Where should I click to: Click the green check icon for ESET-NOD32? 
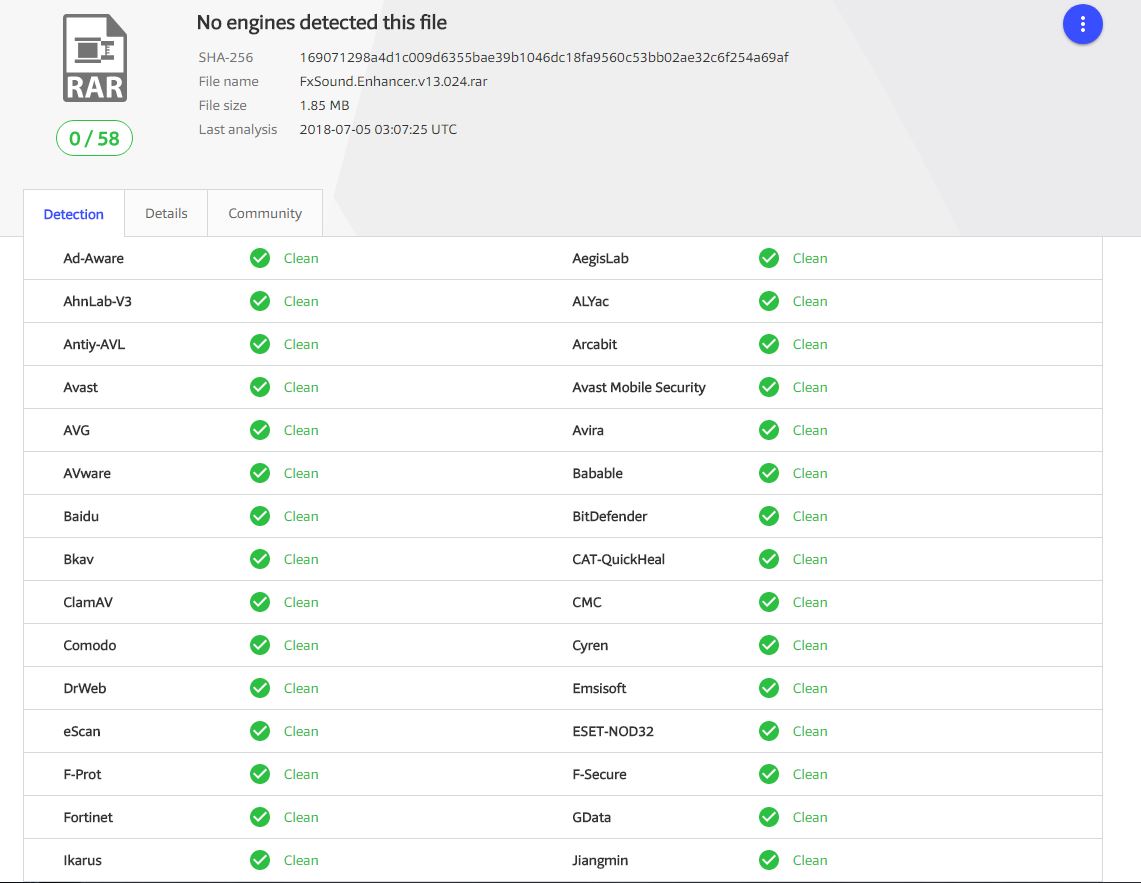(768, 731)
